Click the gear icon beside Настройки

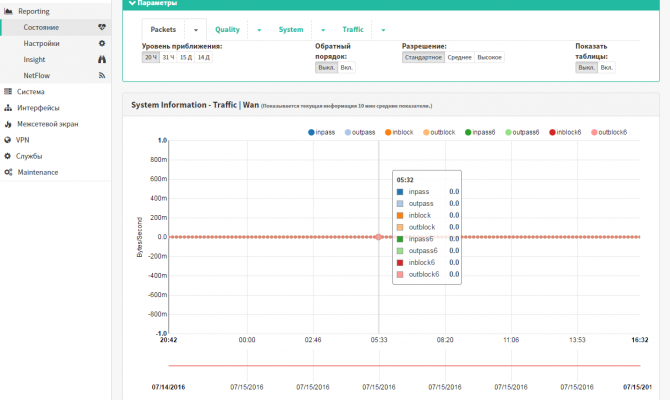click(102, 43)
